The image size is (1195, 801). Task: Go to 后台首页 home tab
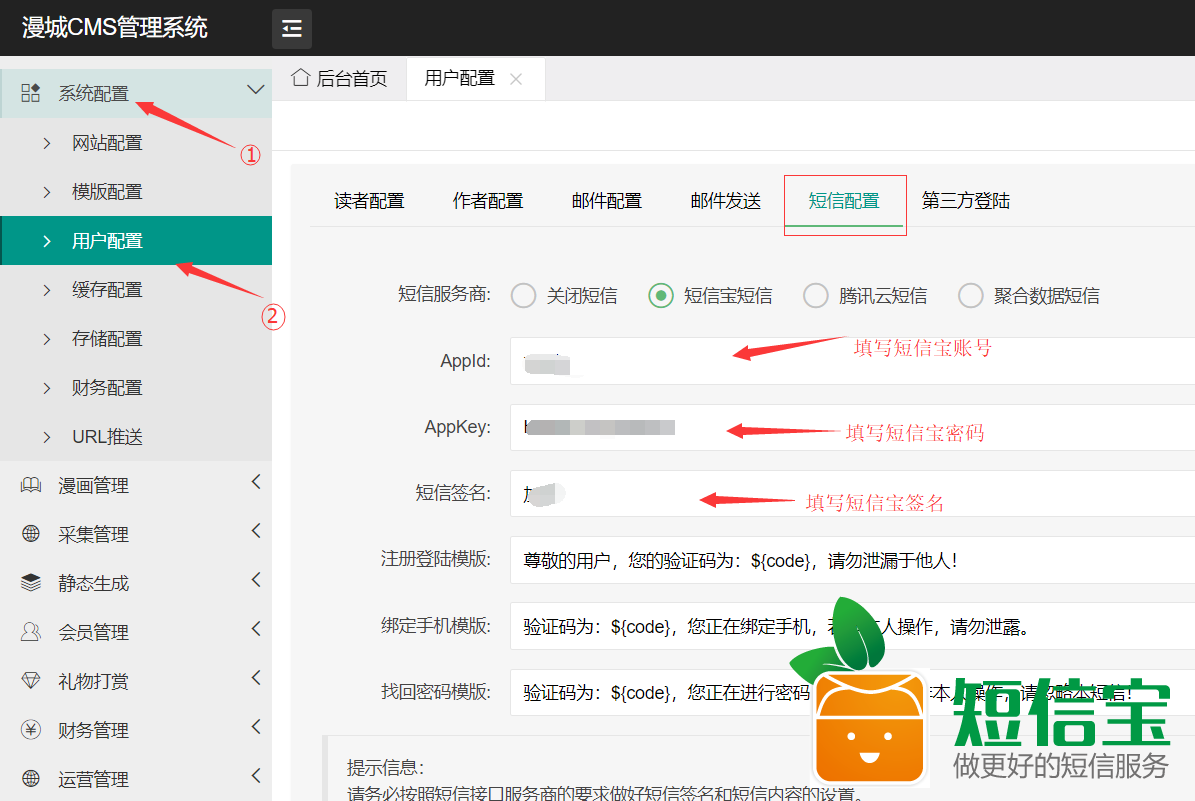(x=340, y=79)
